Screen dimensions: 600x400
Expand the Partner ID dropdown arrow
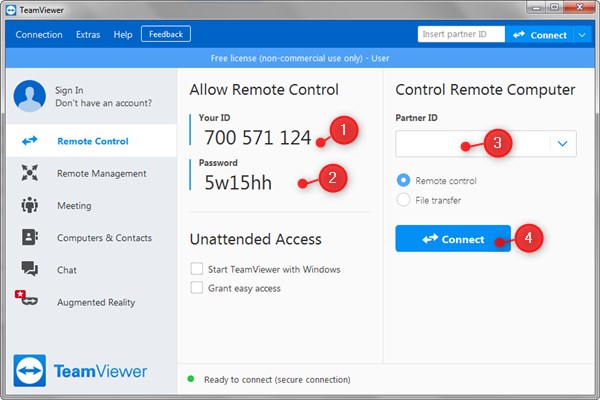click(563, 144)
